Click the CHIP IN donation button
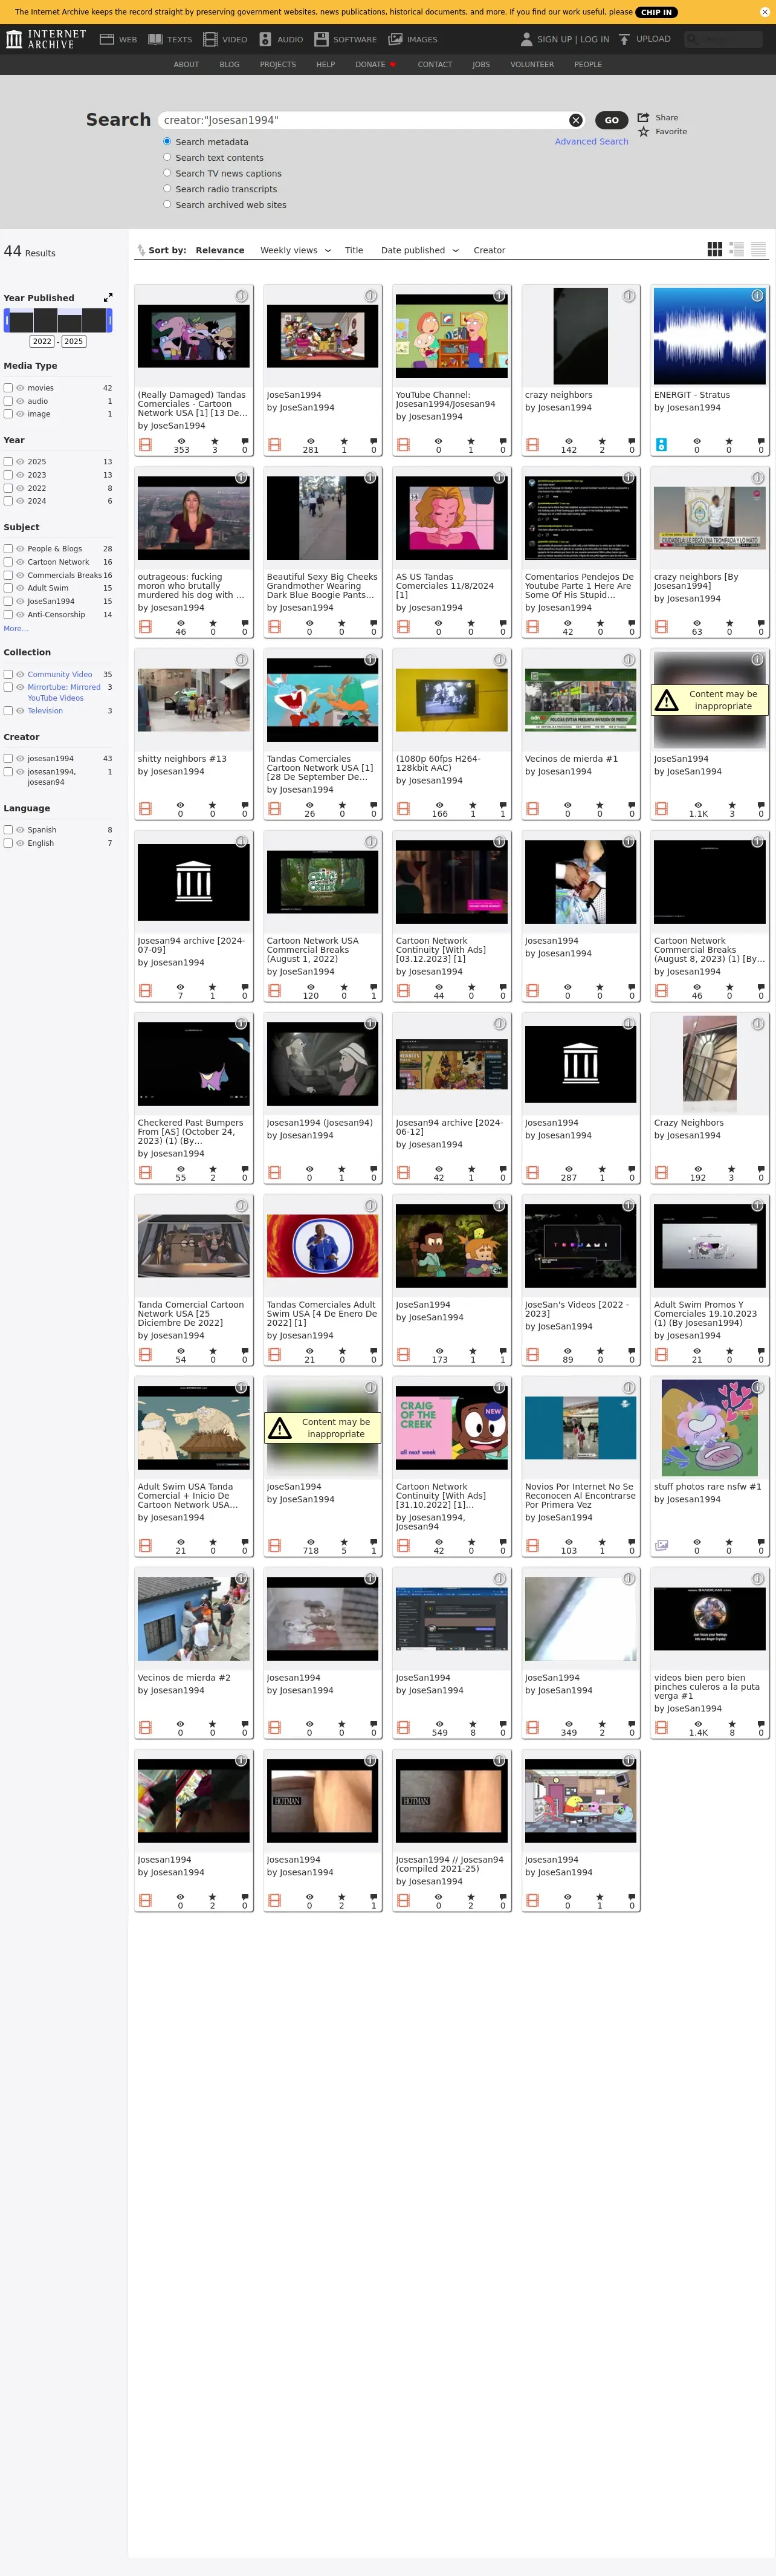 [657, 12]
